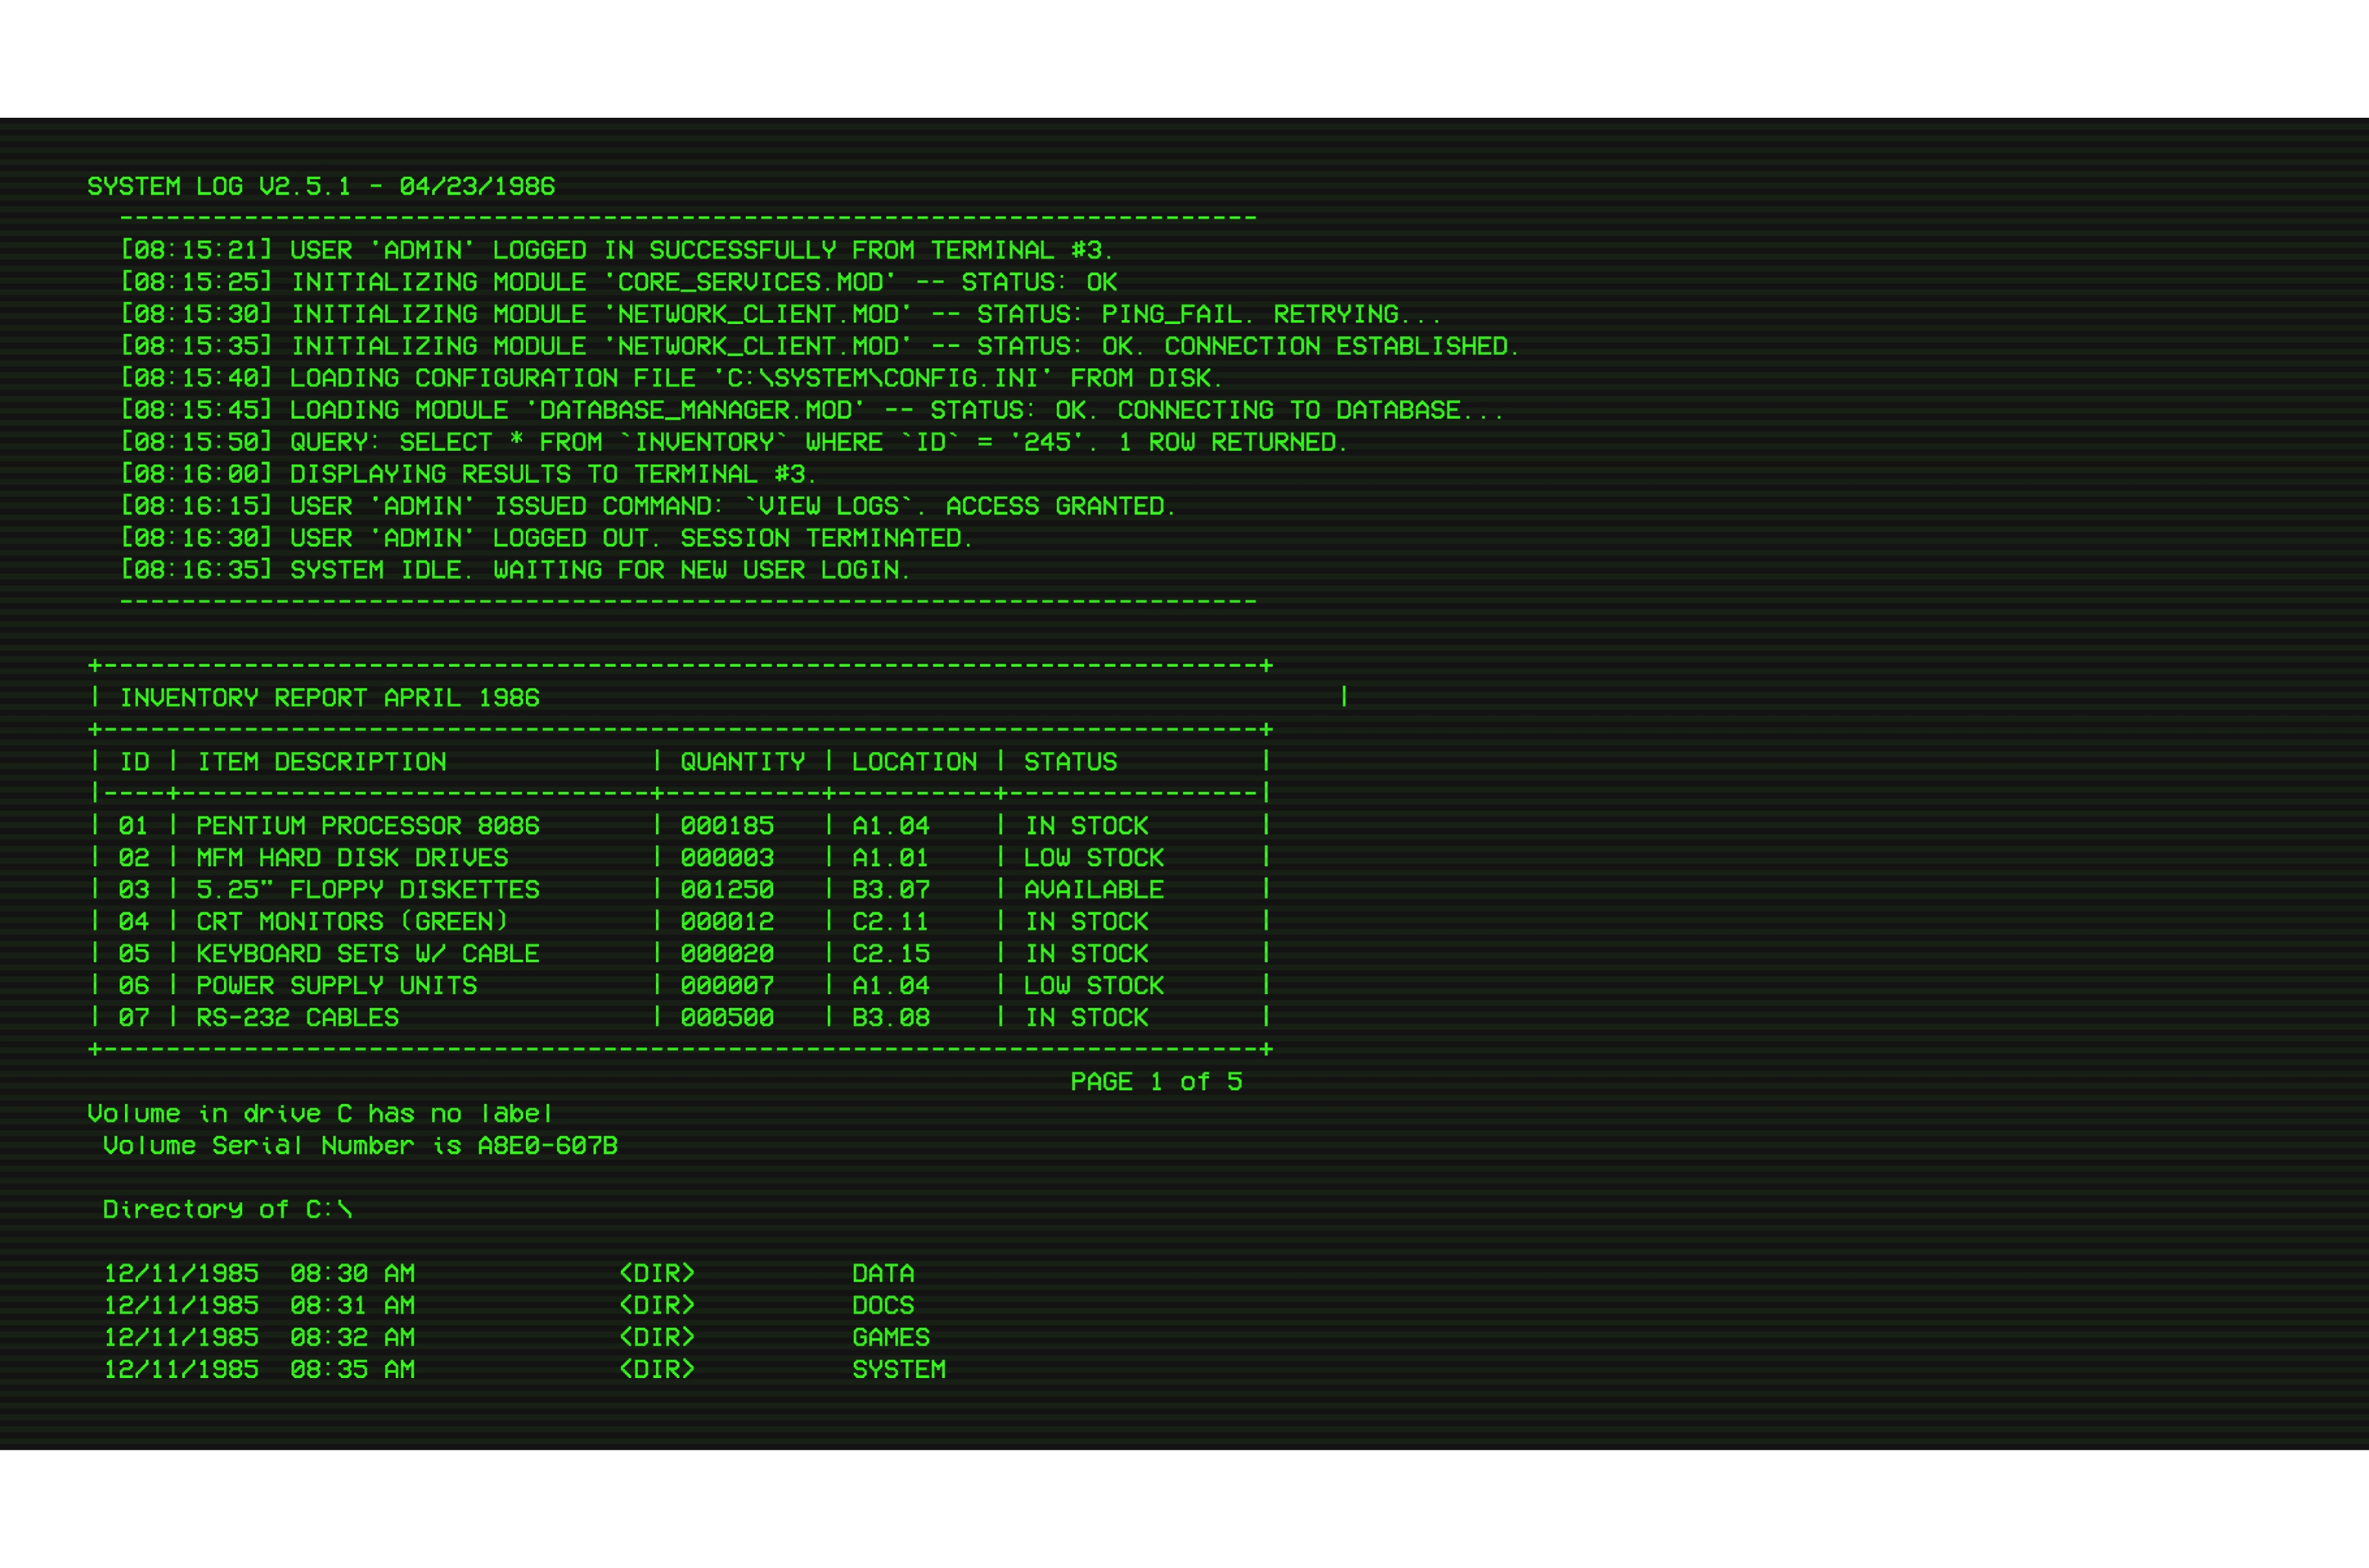Click the SYSTEM LOG V2.5.1 header line
The height and width of the screenshot is (1568, 2369).
pos(320,186)
